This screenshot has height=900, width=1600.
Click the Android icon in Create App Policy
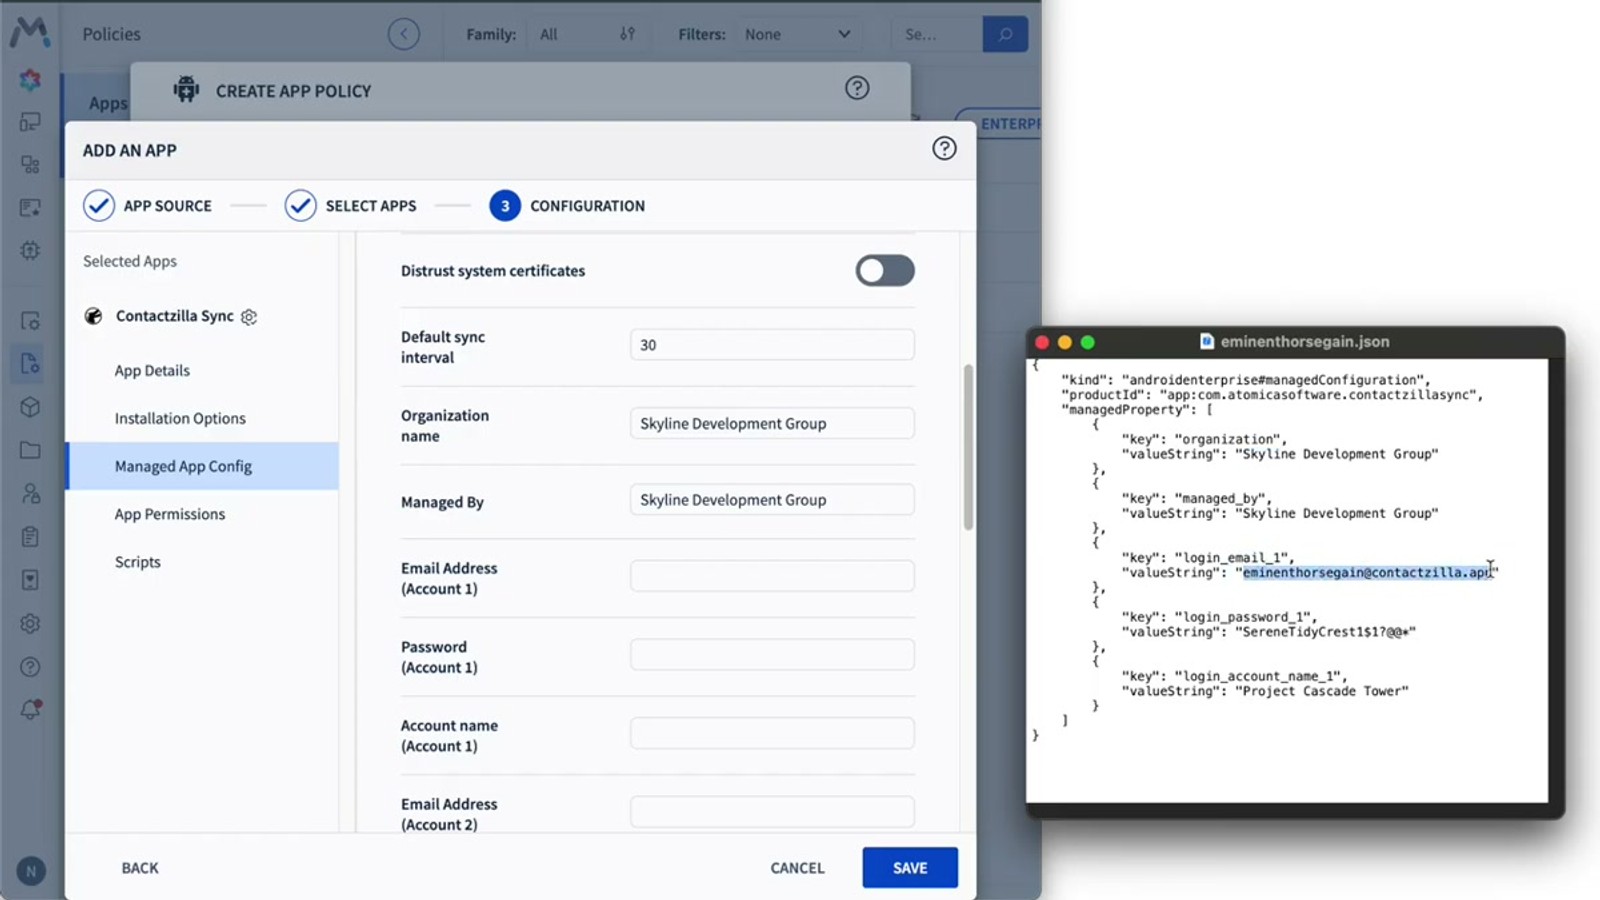(x=186, y=90)
